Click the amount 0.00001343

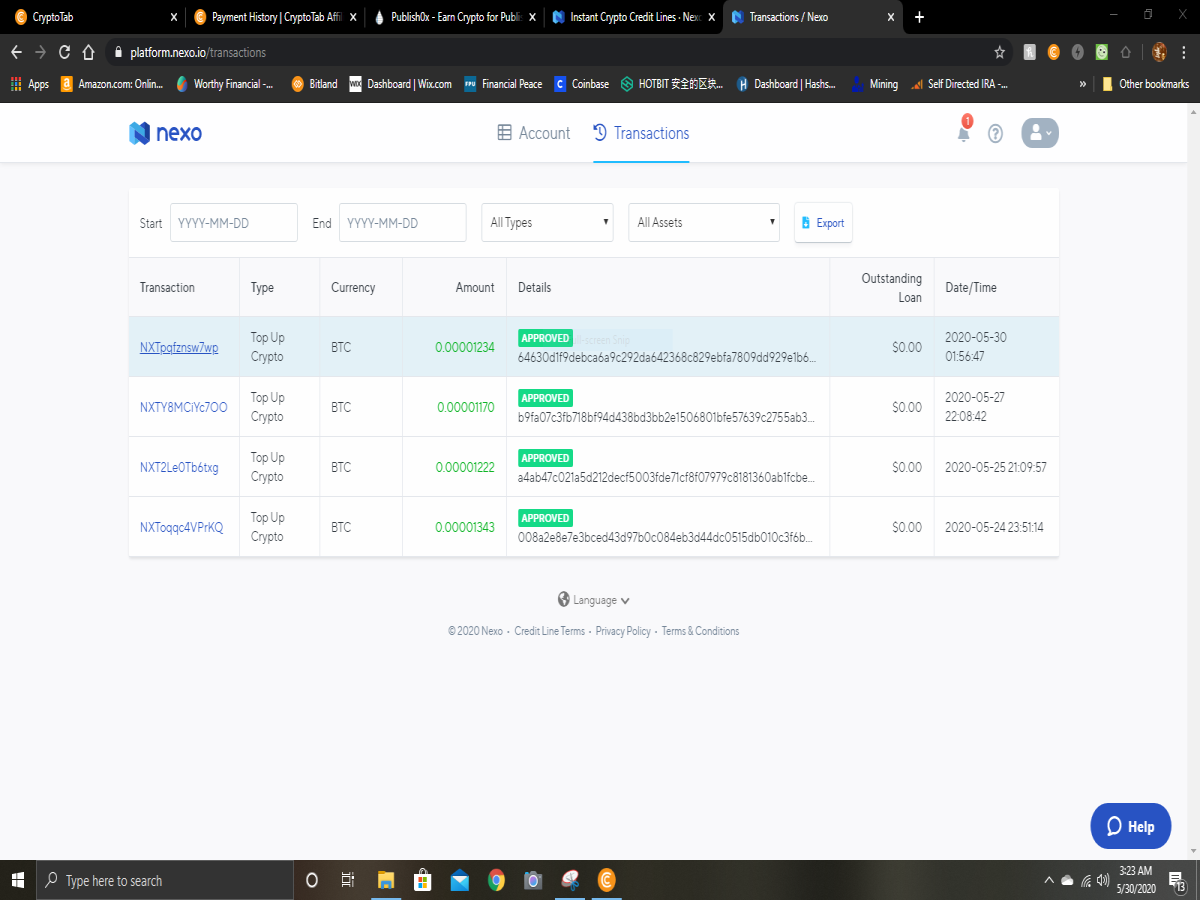coord(465,527)
